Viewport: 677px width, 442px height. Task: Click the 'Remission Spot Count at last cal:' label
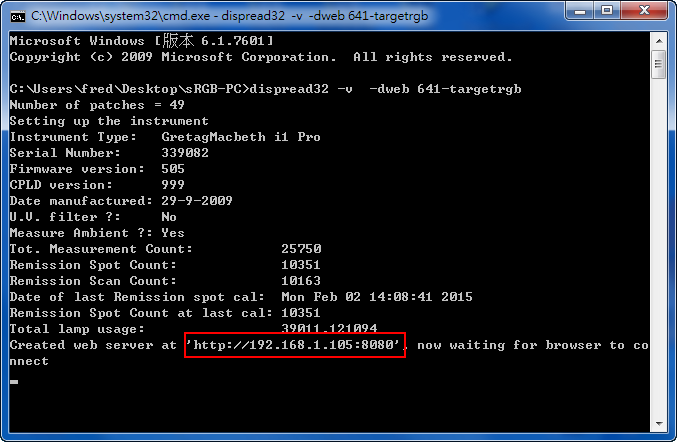[x=141, y=313]
